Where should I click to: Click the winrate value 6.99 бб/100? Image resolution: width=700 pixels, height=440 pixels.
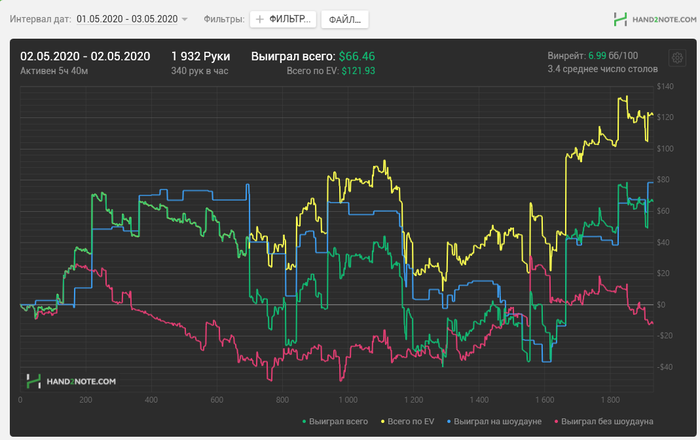point(613,56)
